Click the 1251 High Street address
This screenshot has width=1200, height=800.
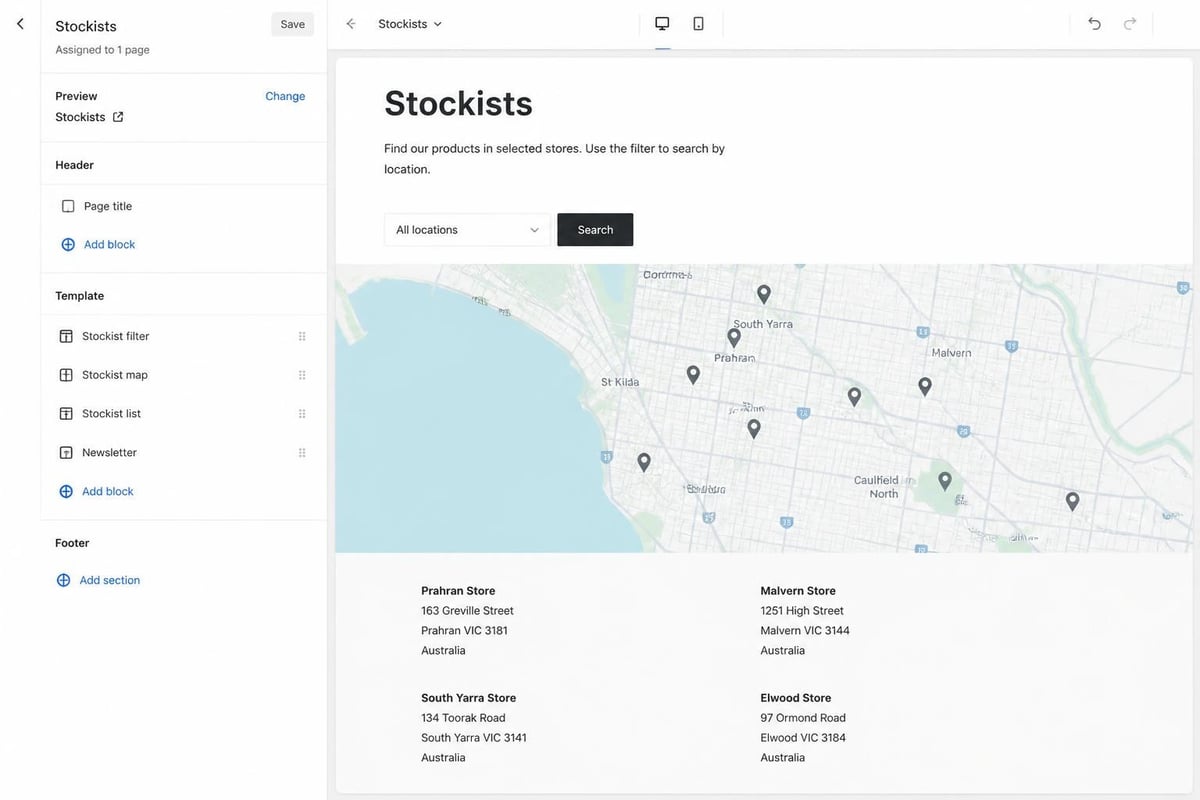click(x=802, y=611)
